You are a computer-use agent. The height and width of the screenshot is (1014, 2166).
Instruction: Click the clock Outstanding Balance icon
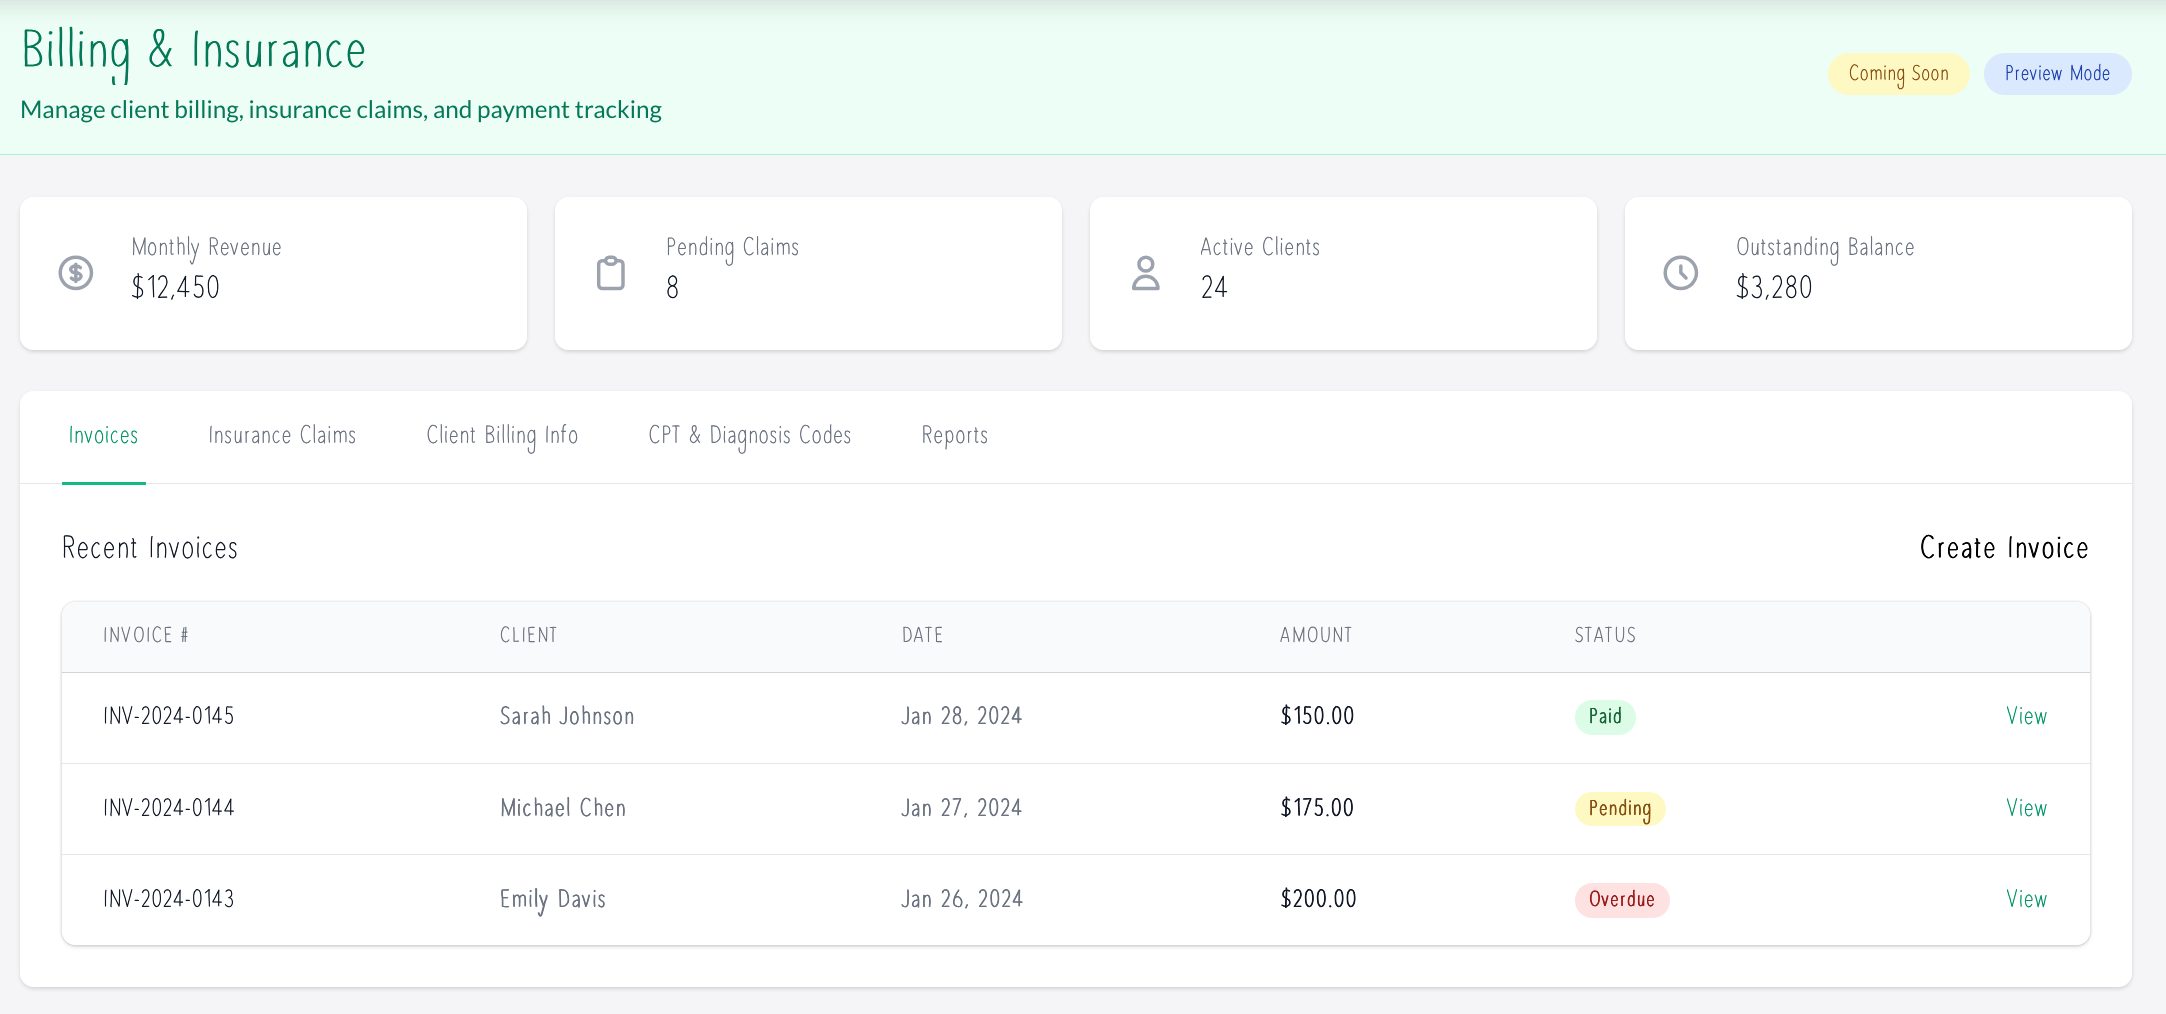[1681, 273]
